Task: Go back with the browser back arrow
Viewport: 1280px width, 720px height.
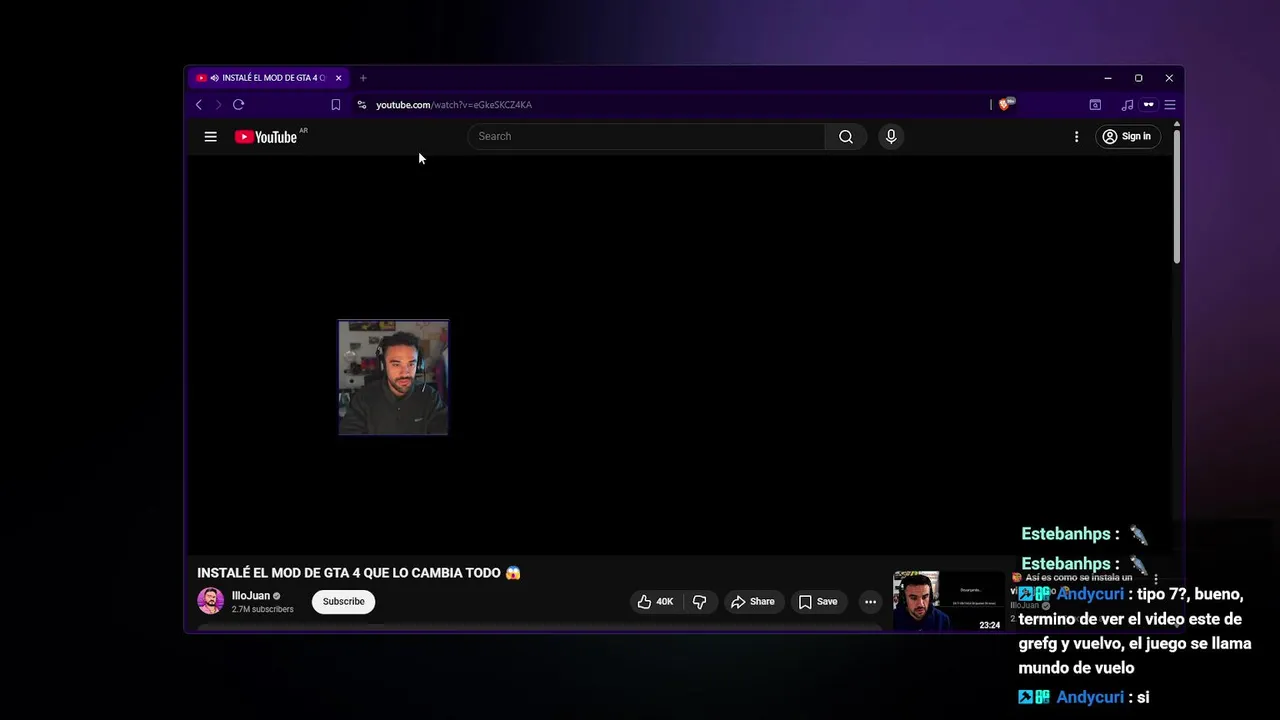Action: (199, 105)
